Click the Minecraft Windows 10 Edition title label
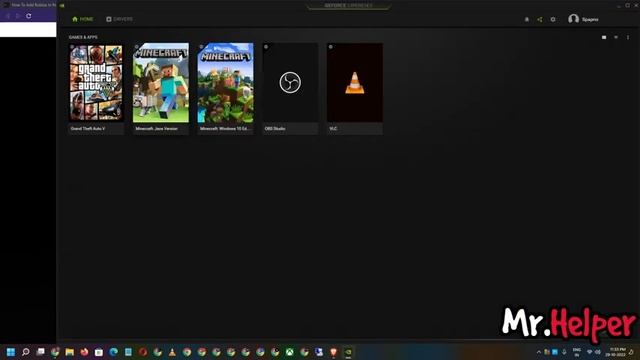 pyautogui.click(x=224, y=129)
